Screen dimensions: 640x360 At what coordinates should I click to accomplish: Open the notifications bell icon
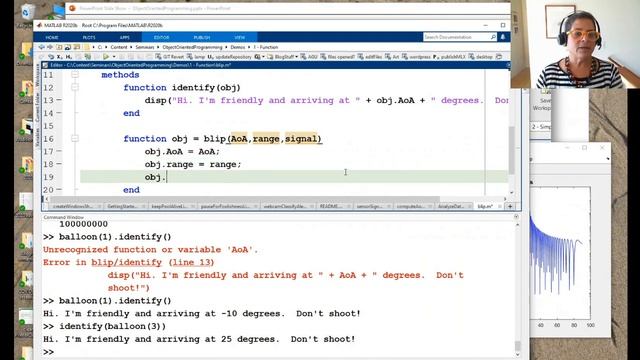503,37
